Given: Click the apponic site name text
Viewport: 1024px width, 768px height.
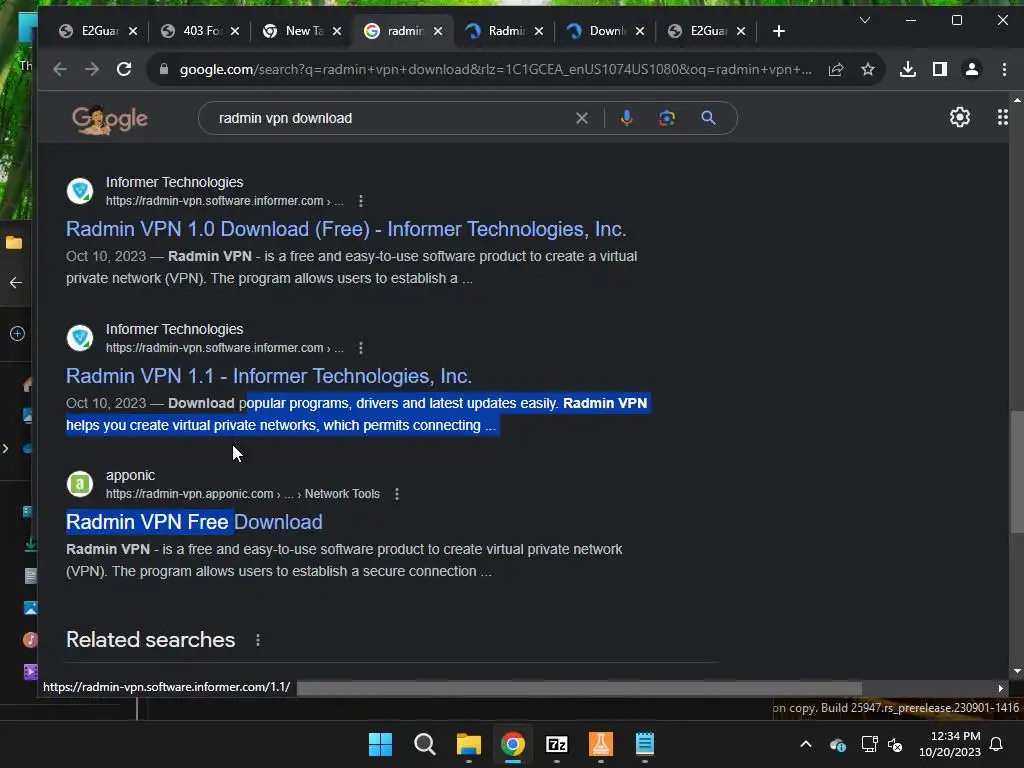Looking at the screenshot, I should (x=131, y=475).
